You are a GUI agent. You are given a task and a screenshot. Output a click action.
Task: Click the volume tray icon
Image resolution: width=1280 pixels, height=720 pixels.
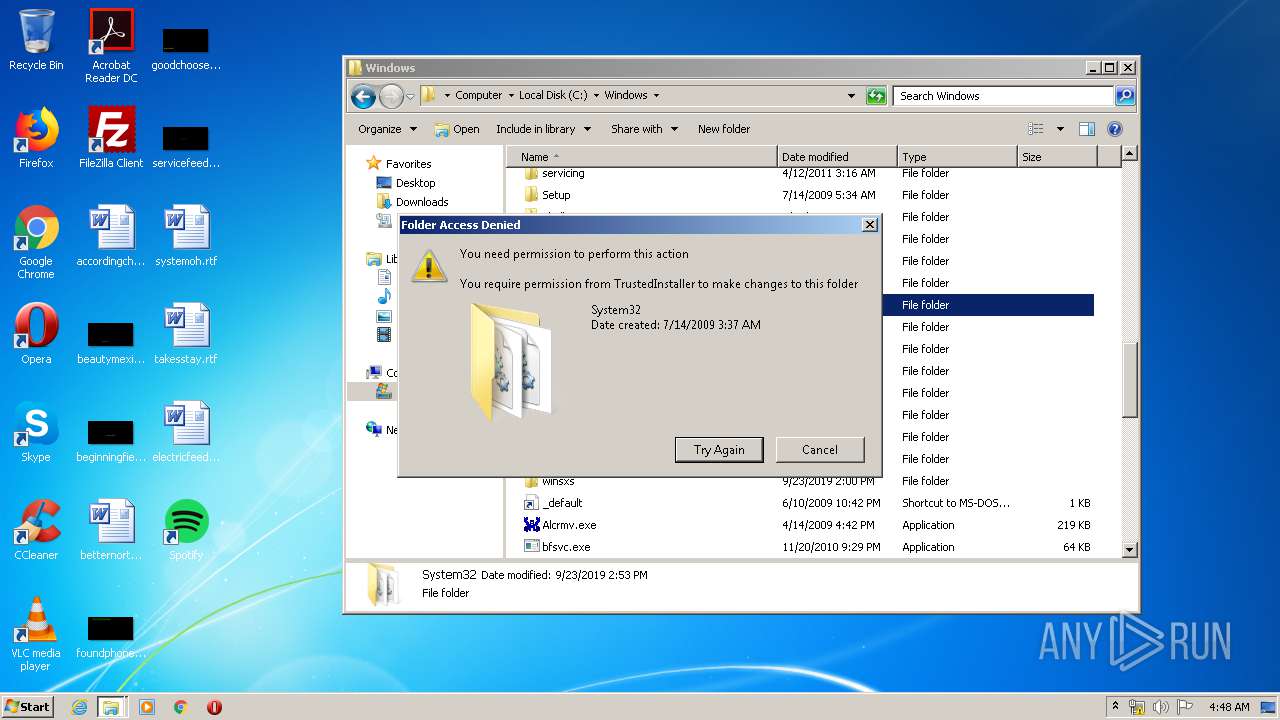pyautogui.click(x=1160, y=707)
